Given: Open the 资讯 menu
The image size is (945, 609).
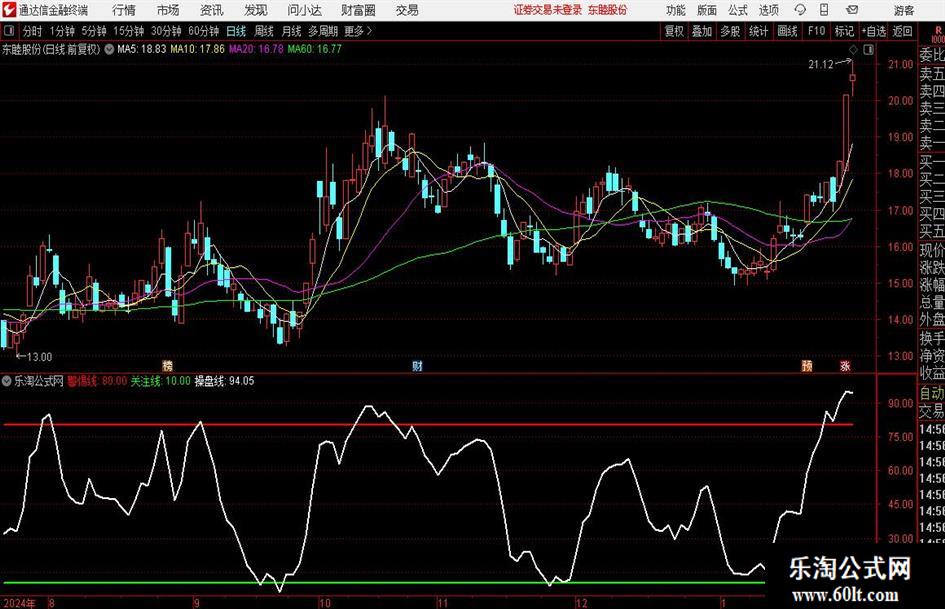Looking at the screenshot, I should (212, 10).
